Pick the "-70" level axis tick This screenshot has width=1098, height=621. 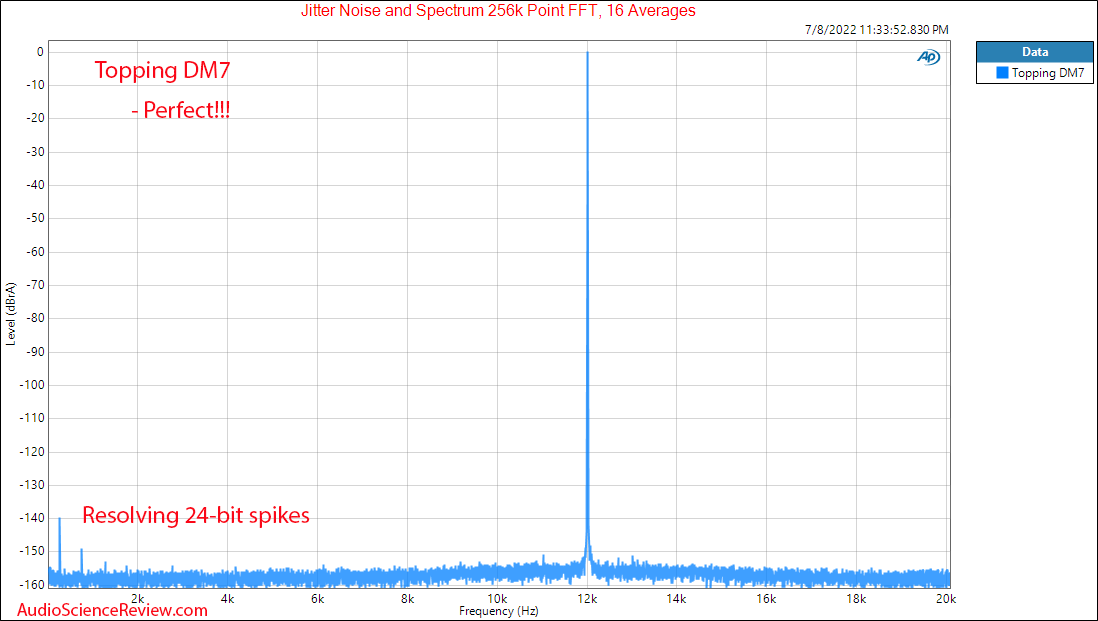[x=35, y=285]
